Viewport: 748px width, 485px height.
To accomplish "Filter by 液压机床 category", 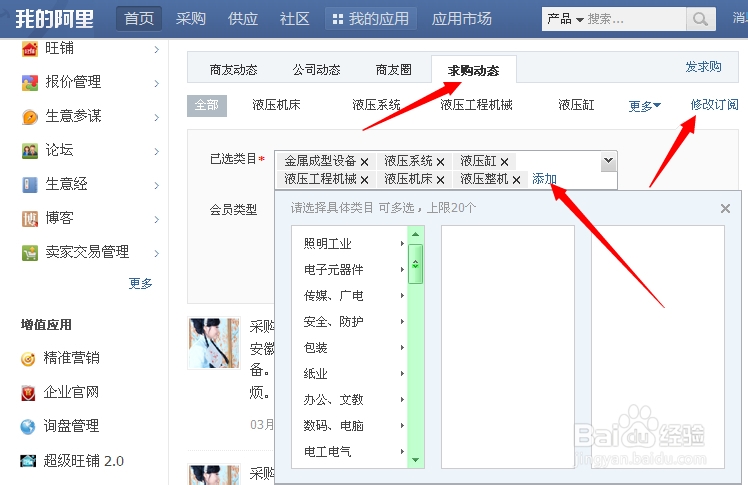I will pyautogui.click(x=276, y=105).
